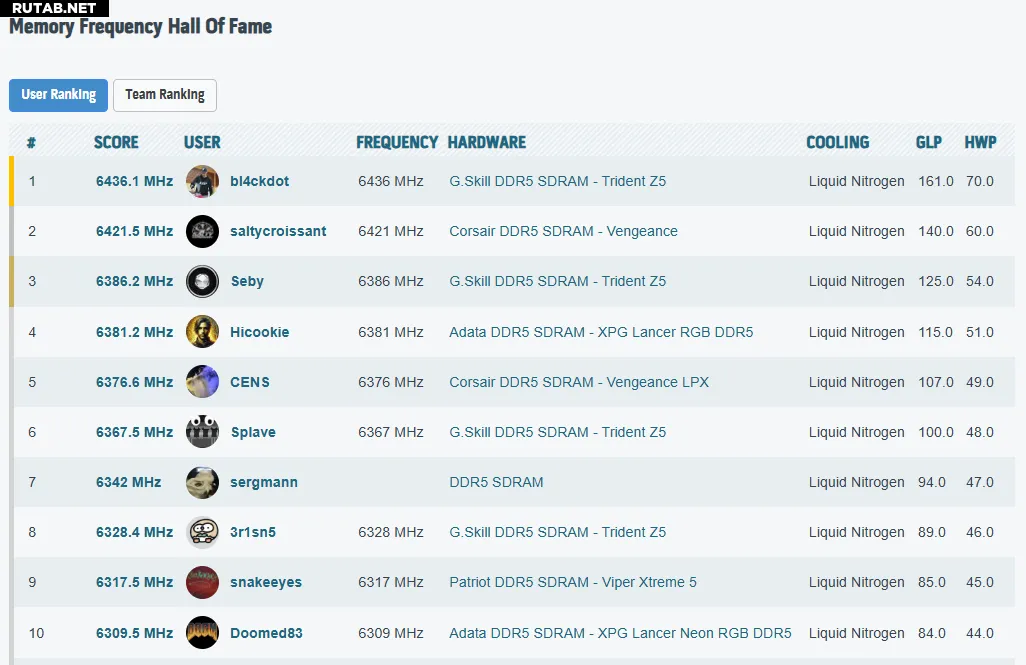Open Seby's avatar image
This screenshot has width=1026, height=665.
pyautogui.click(x=202, y=281)
